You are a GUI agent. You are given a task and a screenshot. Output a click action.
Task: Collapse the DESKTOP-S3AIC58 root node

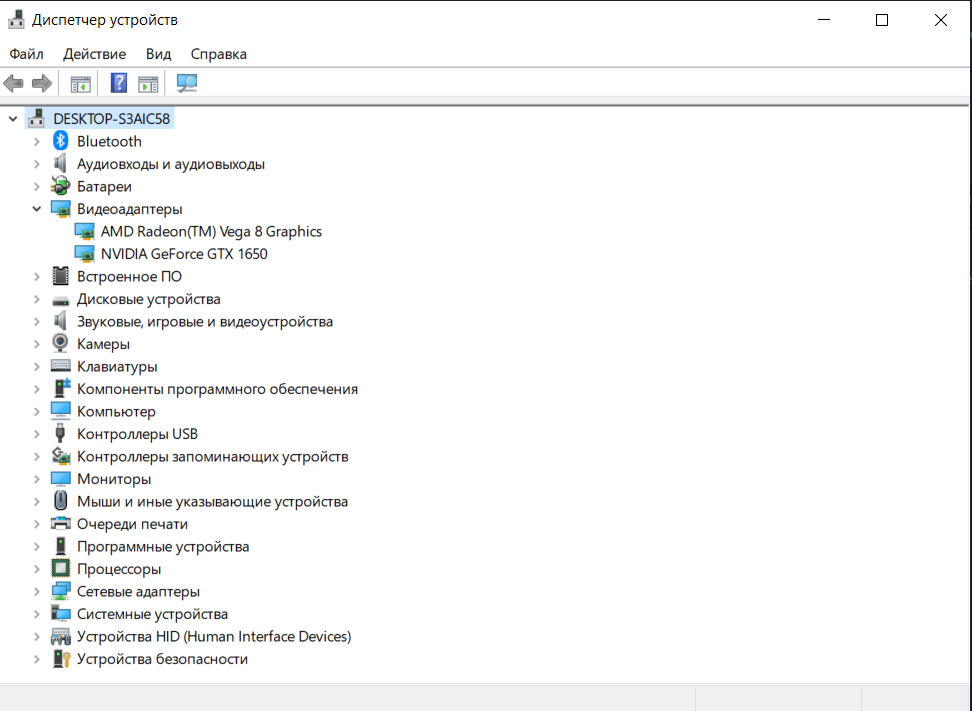(13, 118)
